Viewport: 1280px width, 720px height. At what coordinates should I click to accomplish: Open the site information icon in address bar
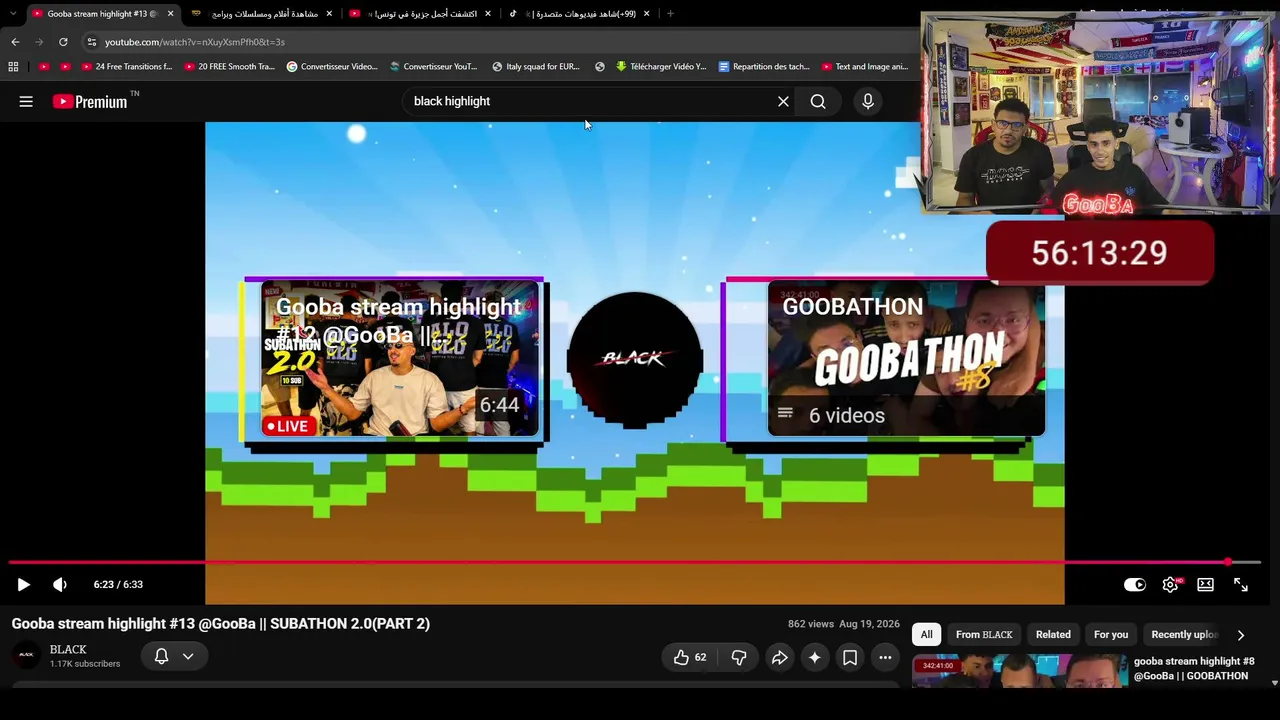91,42
